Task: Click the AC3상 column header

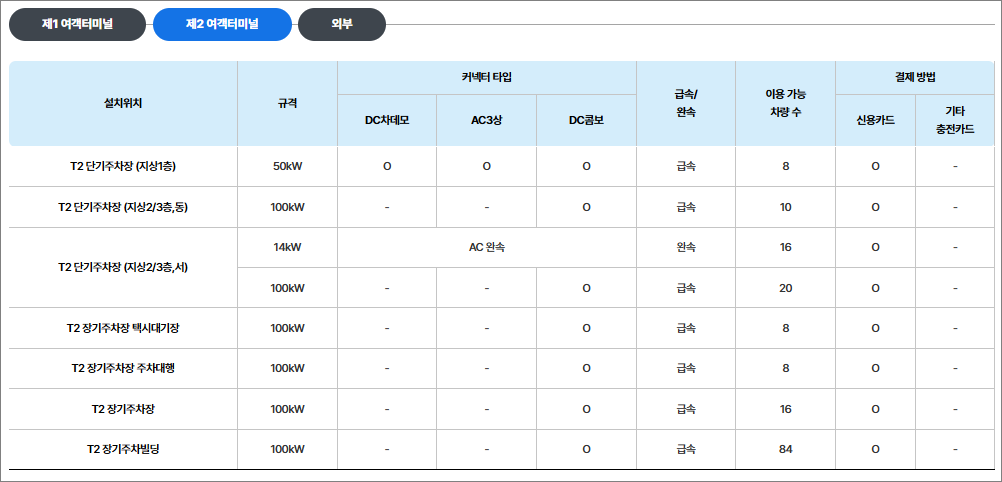Action: 487,121
